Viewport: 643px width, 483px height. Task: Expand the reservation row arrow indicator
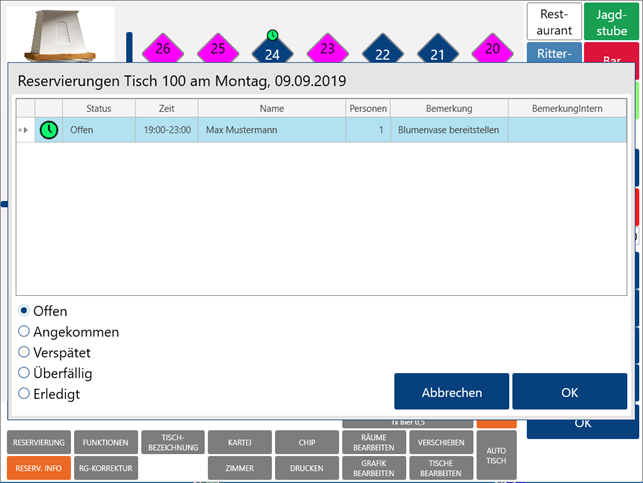click(x=25, y=130)
